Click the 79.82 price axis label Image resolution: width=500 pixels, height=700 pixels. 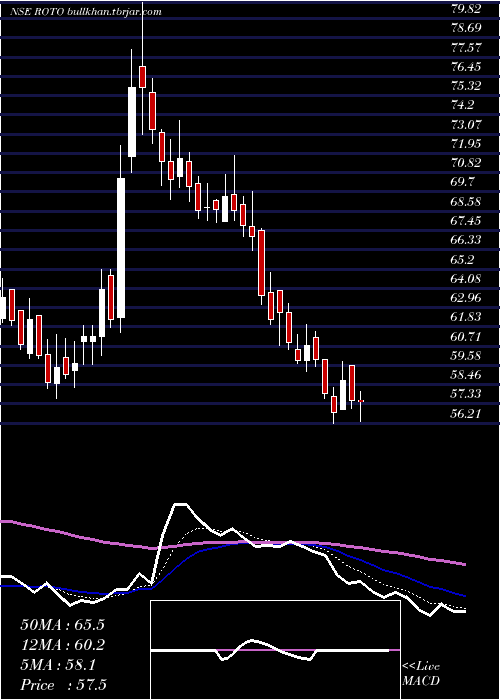(467, 9)
